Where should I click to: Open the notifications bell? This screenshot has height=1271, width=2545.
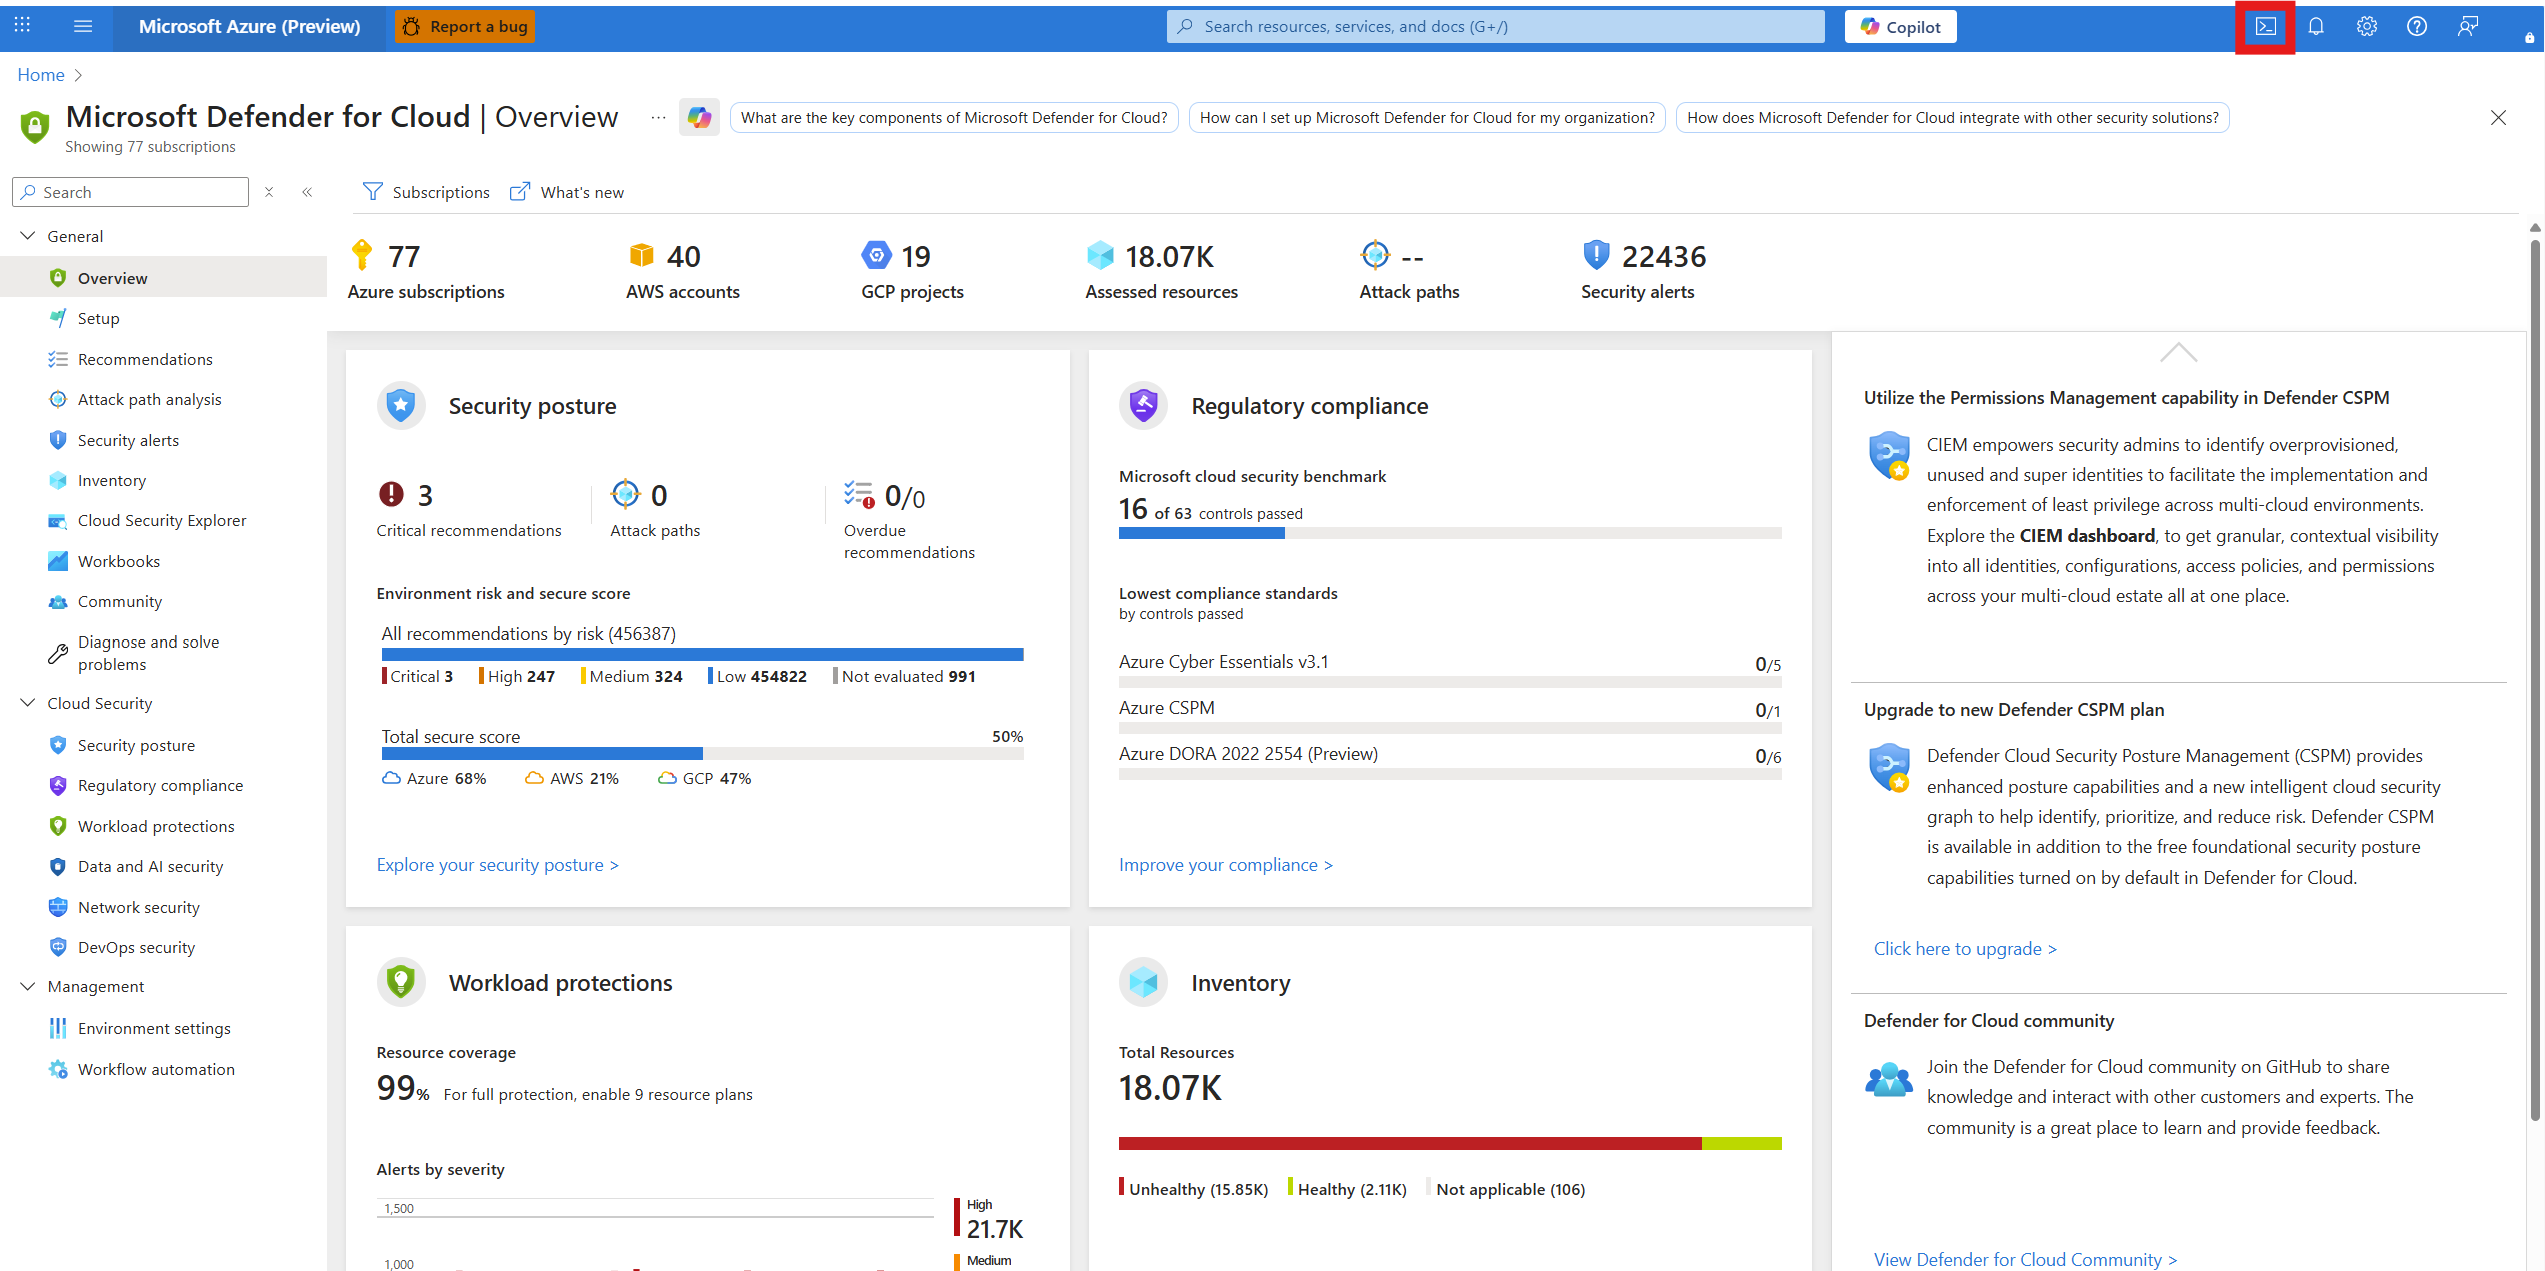pyautogui.click(x=2316, y=27)
